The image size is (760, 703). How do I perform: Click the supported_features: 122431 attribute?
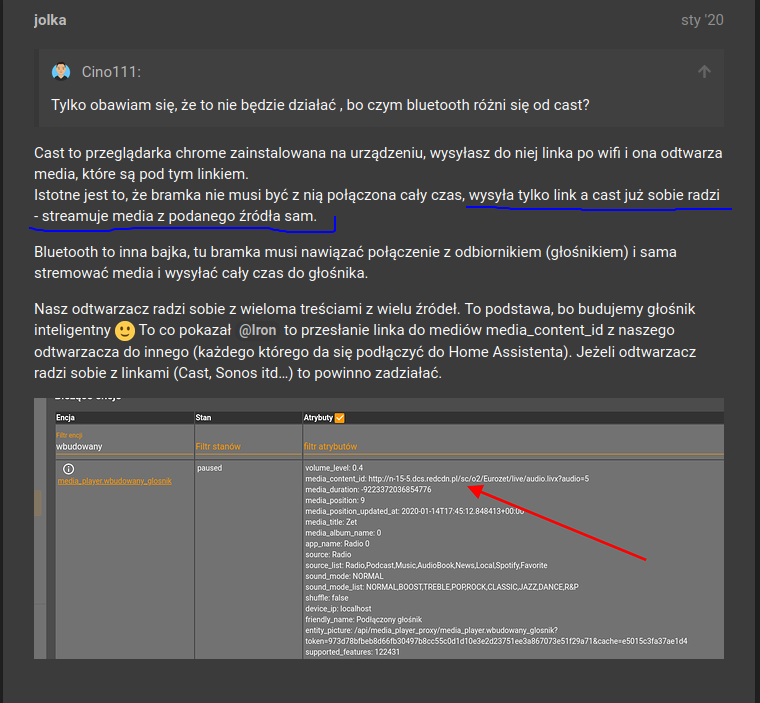[352, 652]
